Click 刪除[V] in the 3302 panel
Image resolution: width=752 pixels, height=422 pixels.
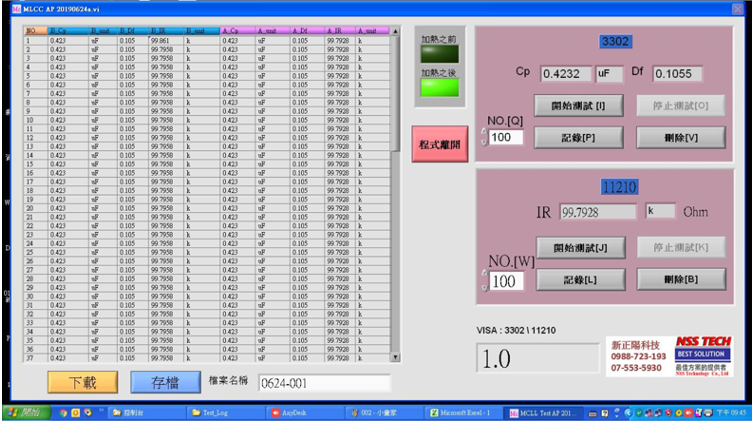point(681,137)
